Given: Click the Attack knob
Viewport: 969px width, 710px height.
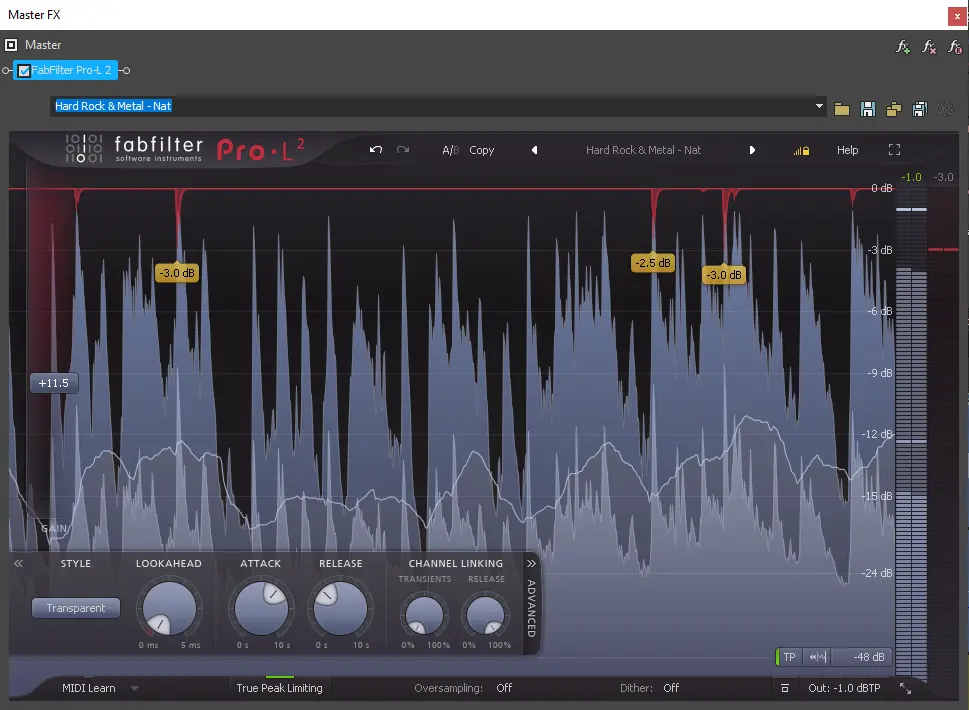Looking at the screenshot, I should [x=261, y=608].
